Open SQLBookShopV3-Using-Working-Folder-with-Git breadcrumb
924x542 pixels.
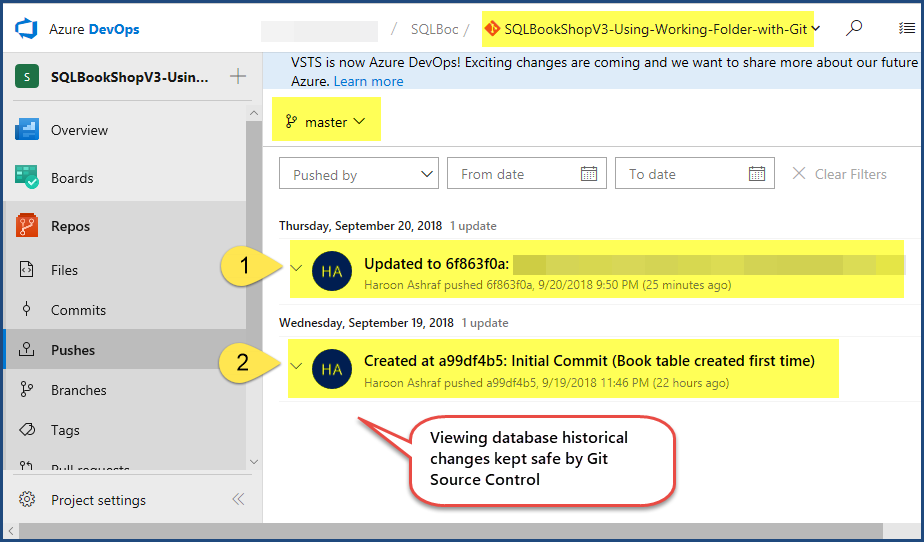click(x=655, y=29)
